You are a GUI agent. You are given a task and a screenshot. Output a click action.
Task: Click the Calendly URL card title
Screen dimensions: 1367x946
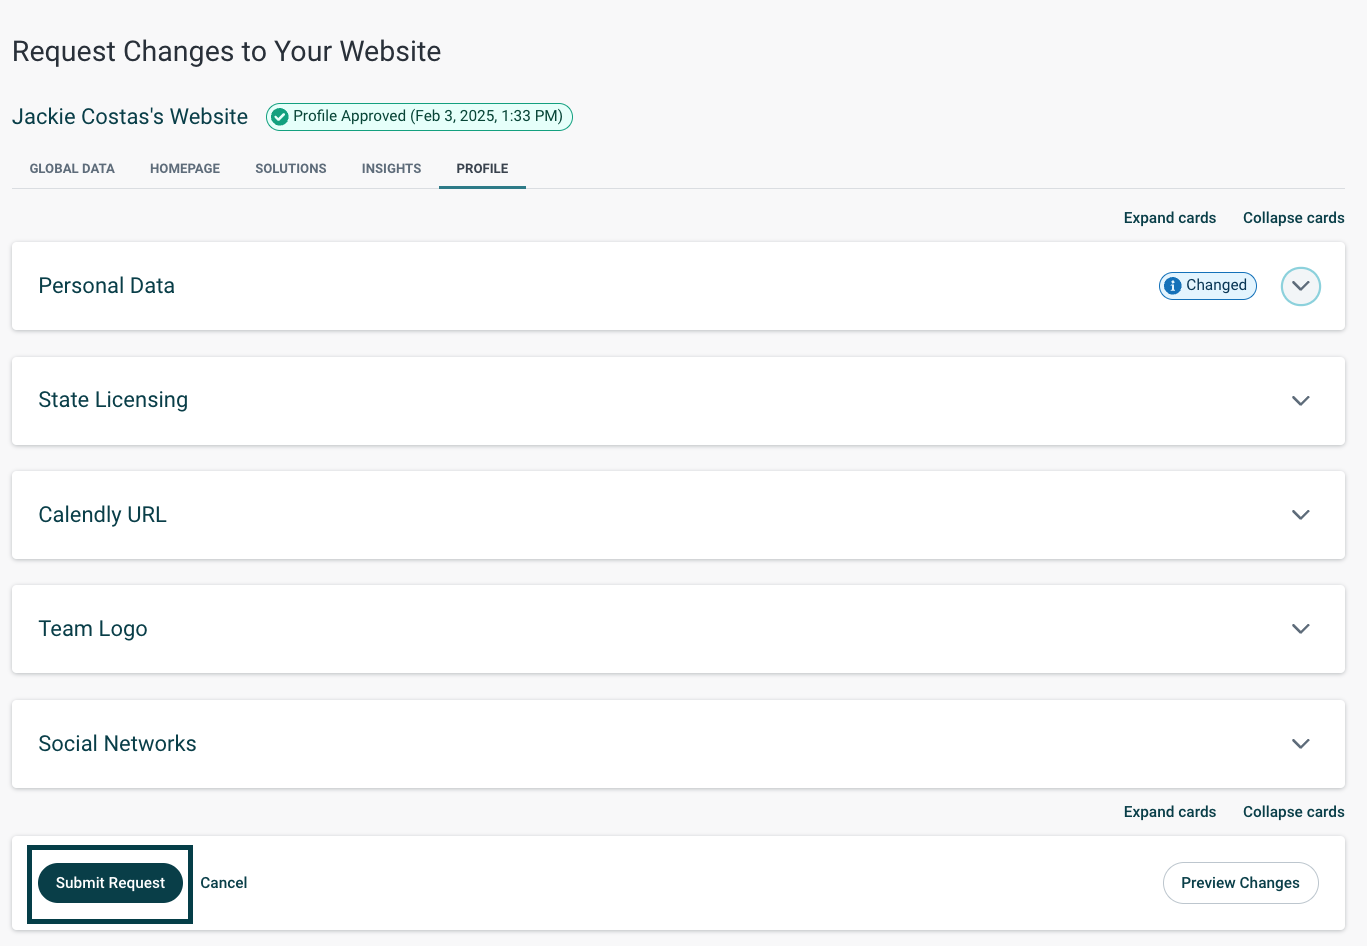point(102,515)
